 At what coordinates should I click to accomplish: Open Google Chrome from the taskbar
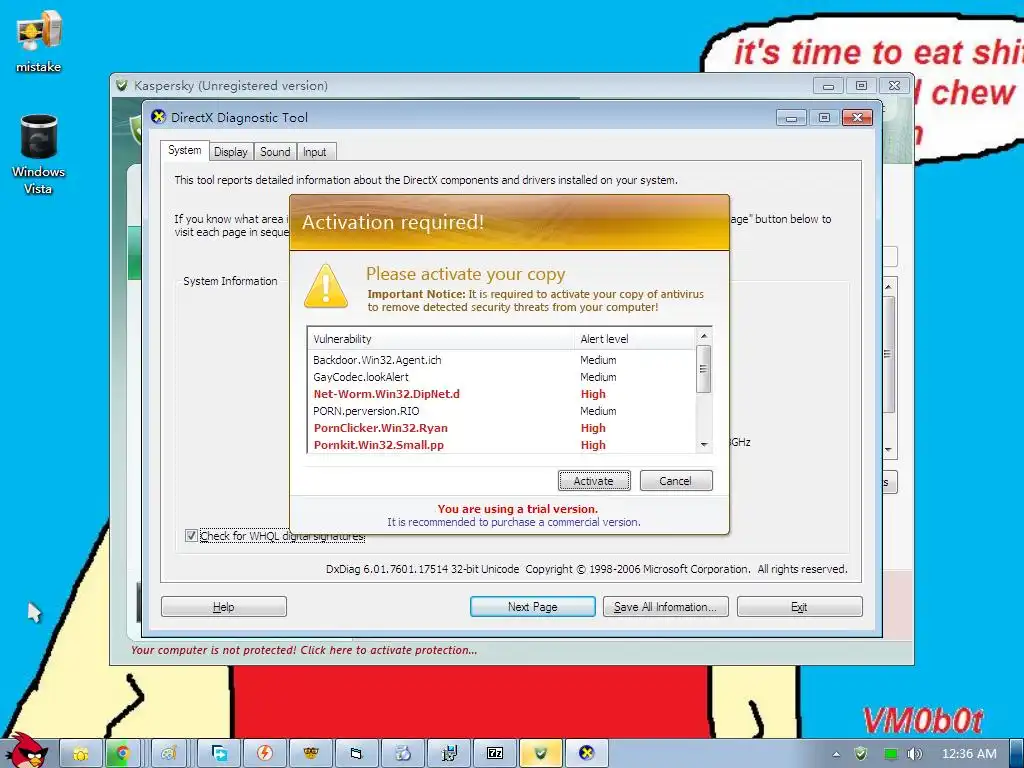[x=122, y=754]
